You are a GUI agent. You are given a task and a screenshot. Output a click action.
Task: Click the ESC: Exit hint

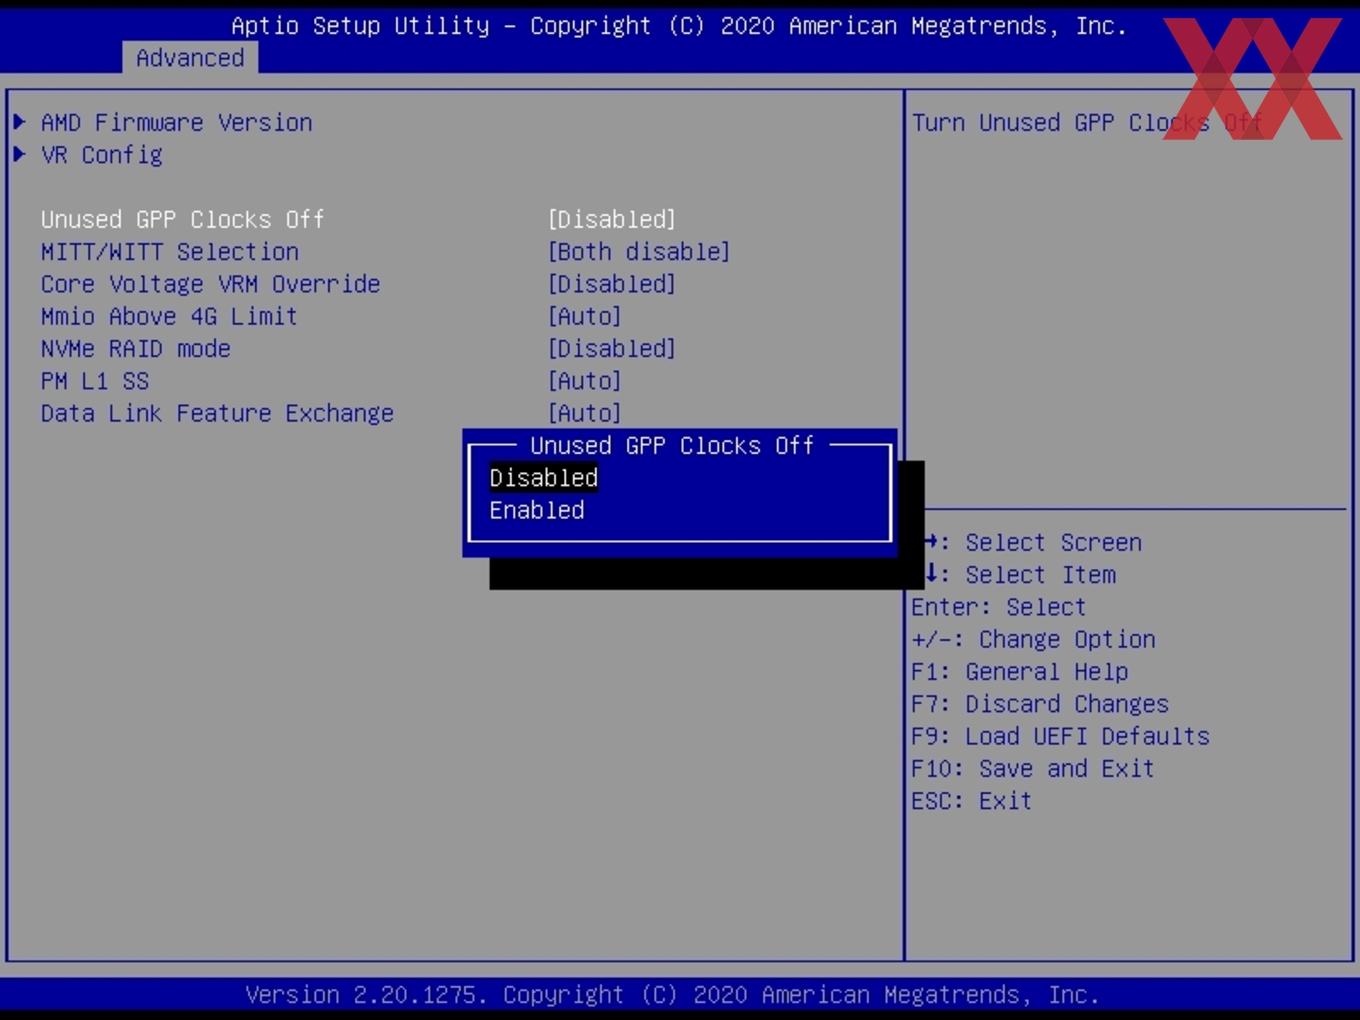(x=971, y=801)
